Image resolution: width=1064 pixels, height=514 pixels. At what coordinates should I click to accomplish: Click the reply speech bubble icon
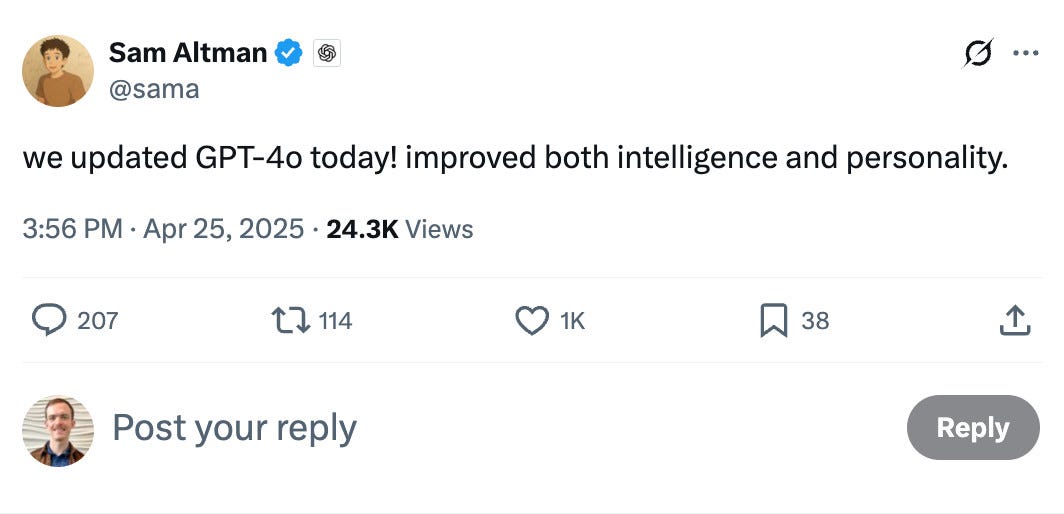[x=49, y=320]
